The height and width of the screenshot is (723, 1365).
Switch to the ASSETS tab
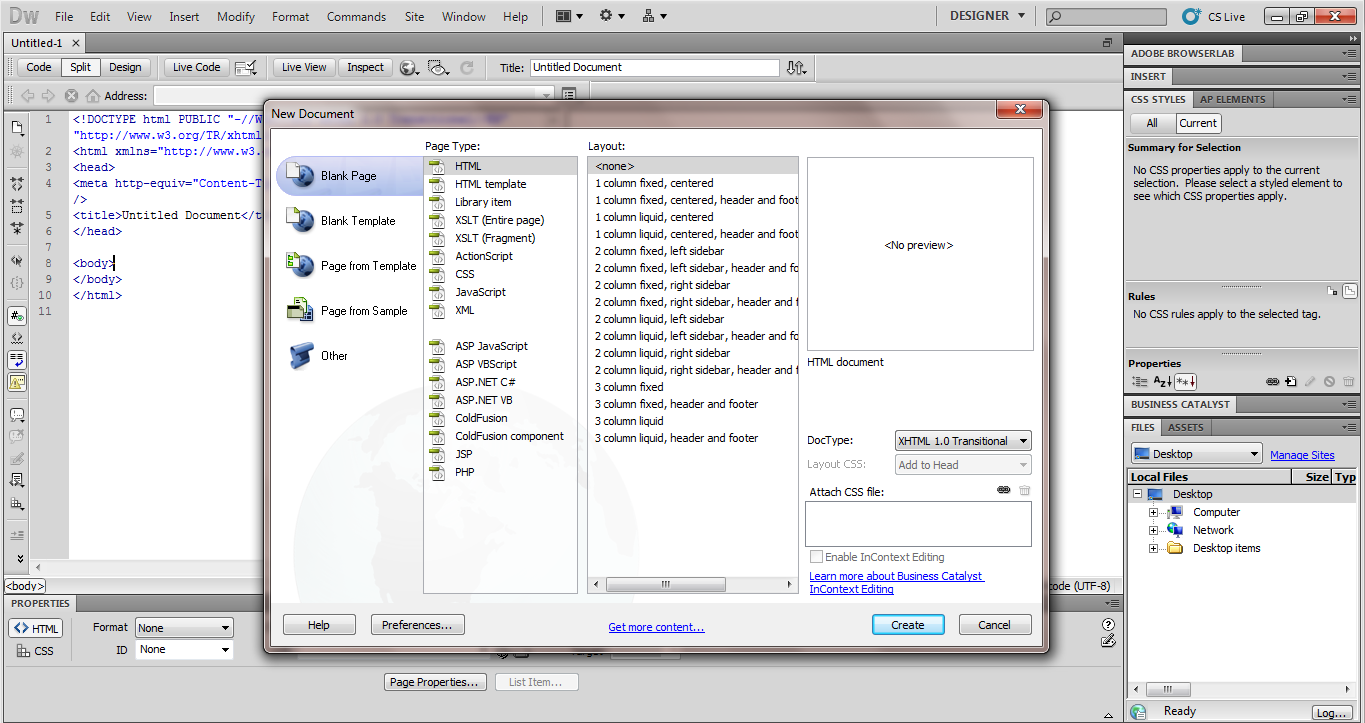1186,427
